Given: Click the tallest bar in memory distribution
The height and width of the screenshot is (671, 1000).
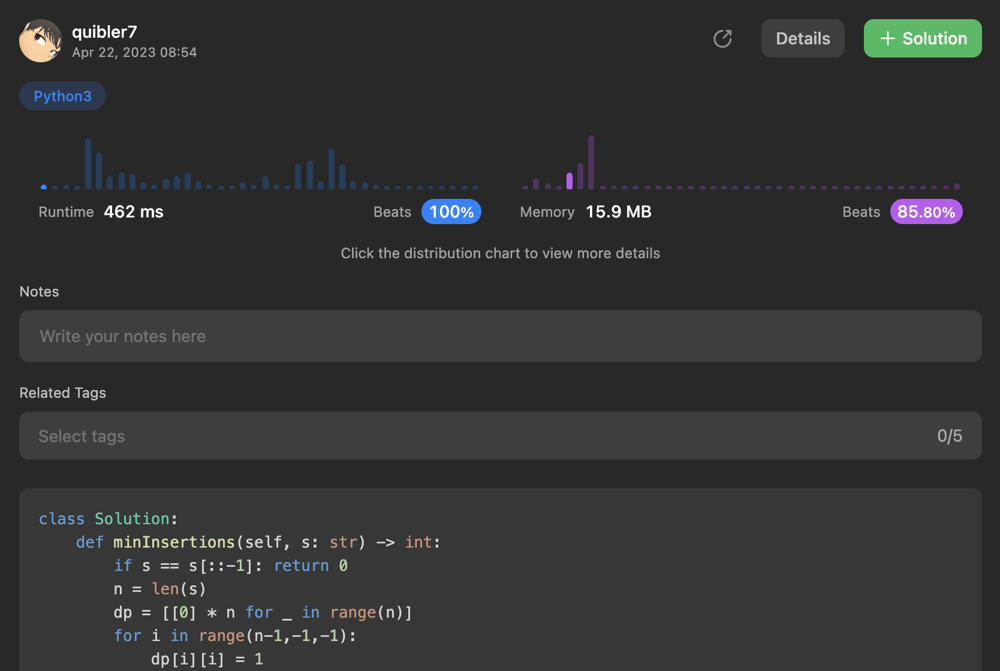Looking at the screenshot, I should 591,162.
